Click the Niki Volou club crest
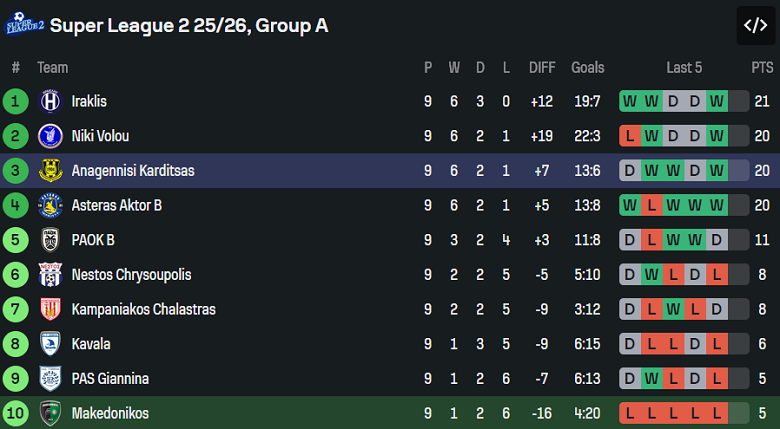 pos(50,136)
